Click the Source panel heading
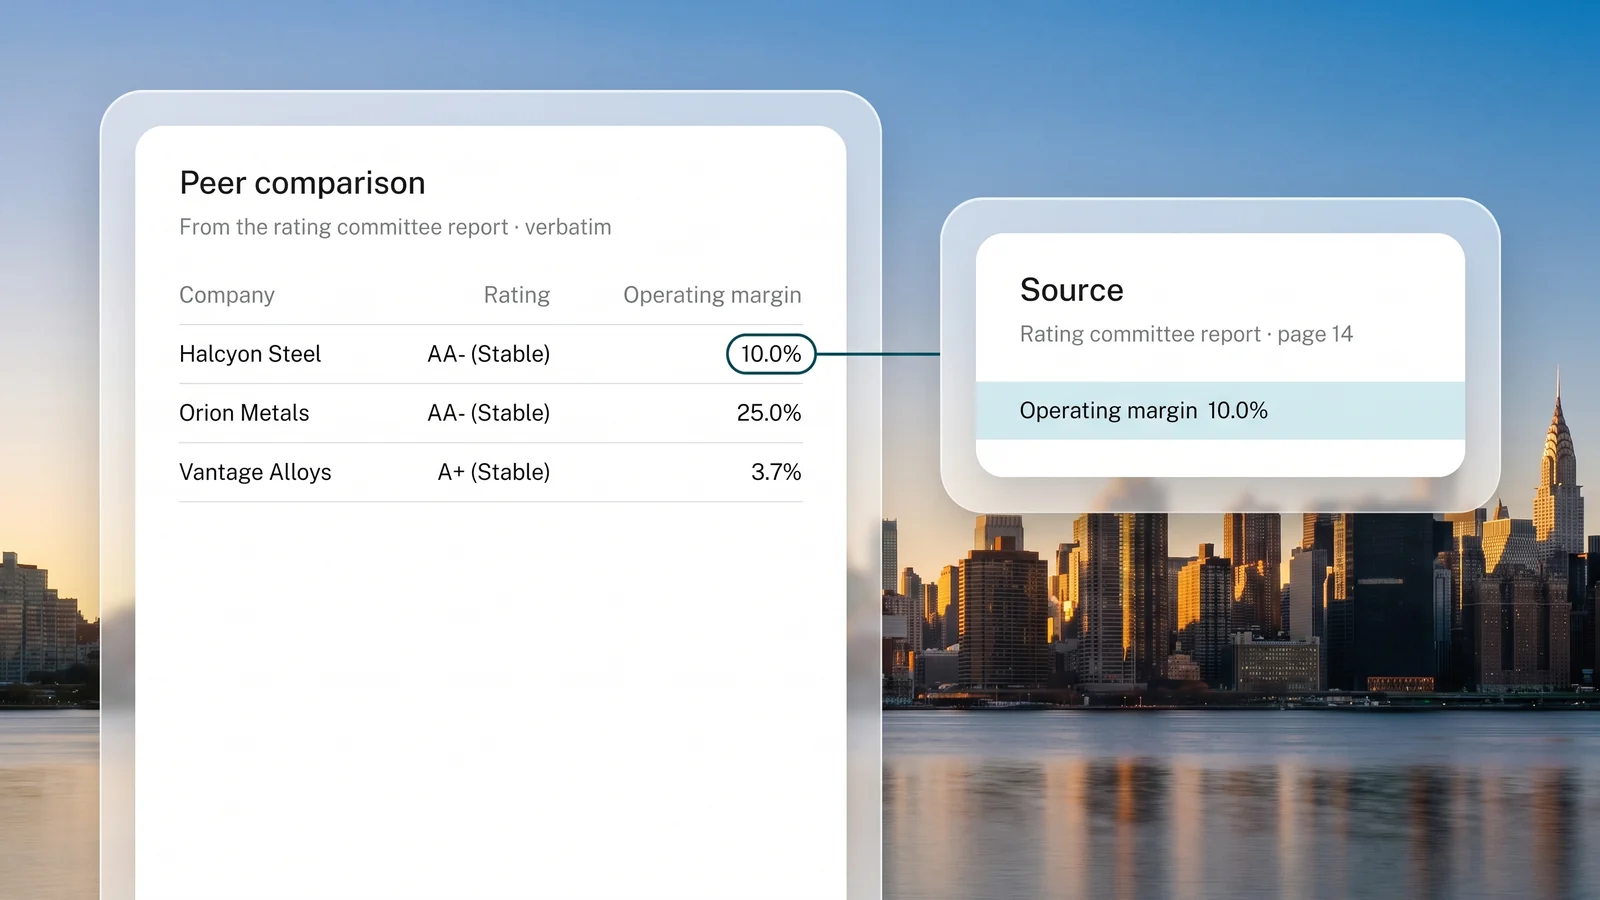Image resolution: width=1600 pixels, height=900 pixels. 1072,290
